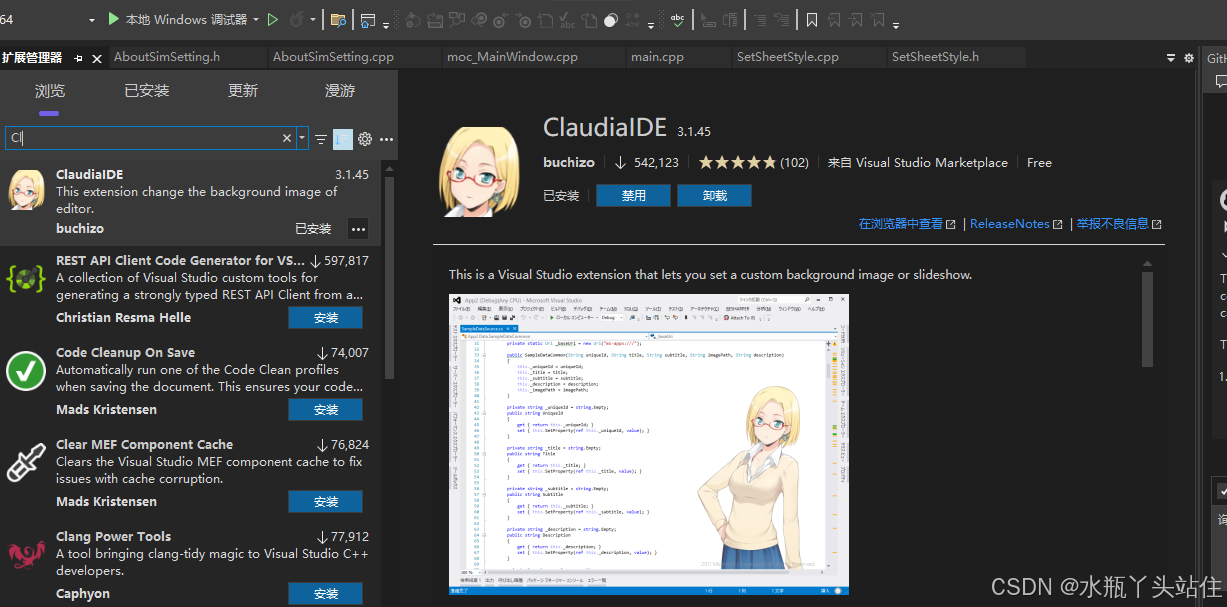Image resolution: width=1227 pixels, height=607 pixels.
Task: Open the hot reload flame dropdown arrow
Action: 313,20
